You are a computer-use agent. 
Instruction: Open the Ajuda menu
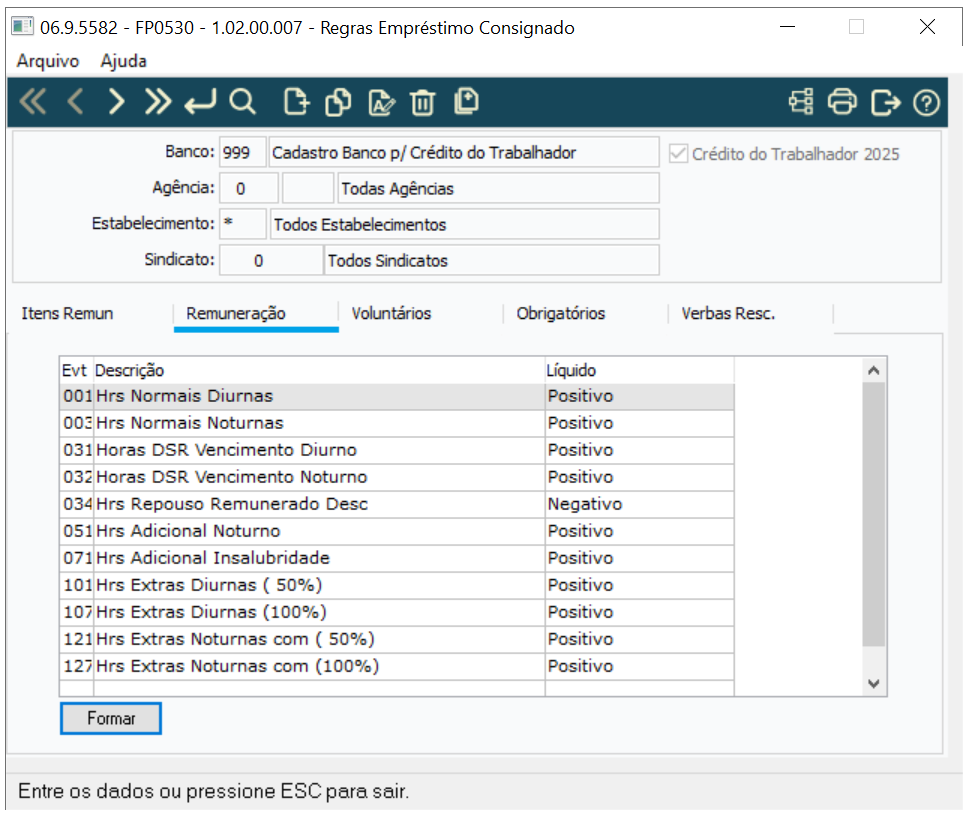pyautogui.click(x=124, y=61)
